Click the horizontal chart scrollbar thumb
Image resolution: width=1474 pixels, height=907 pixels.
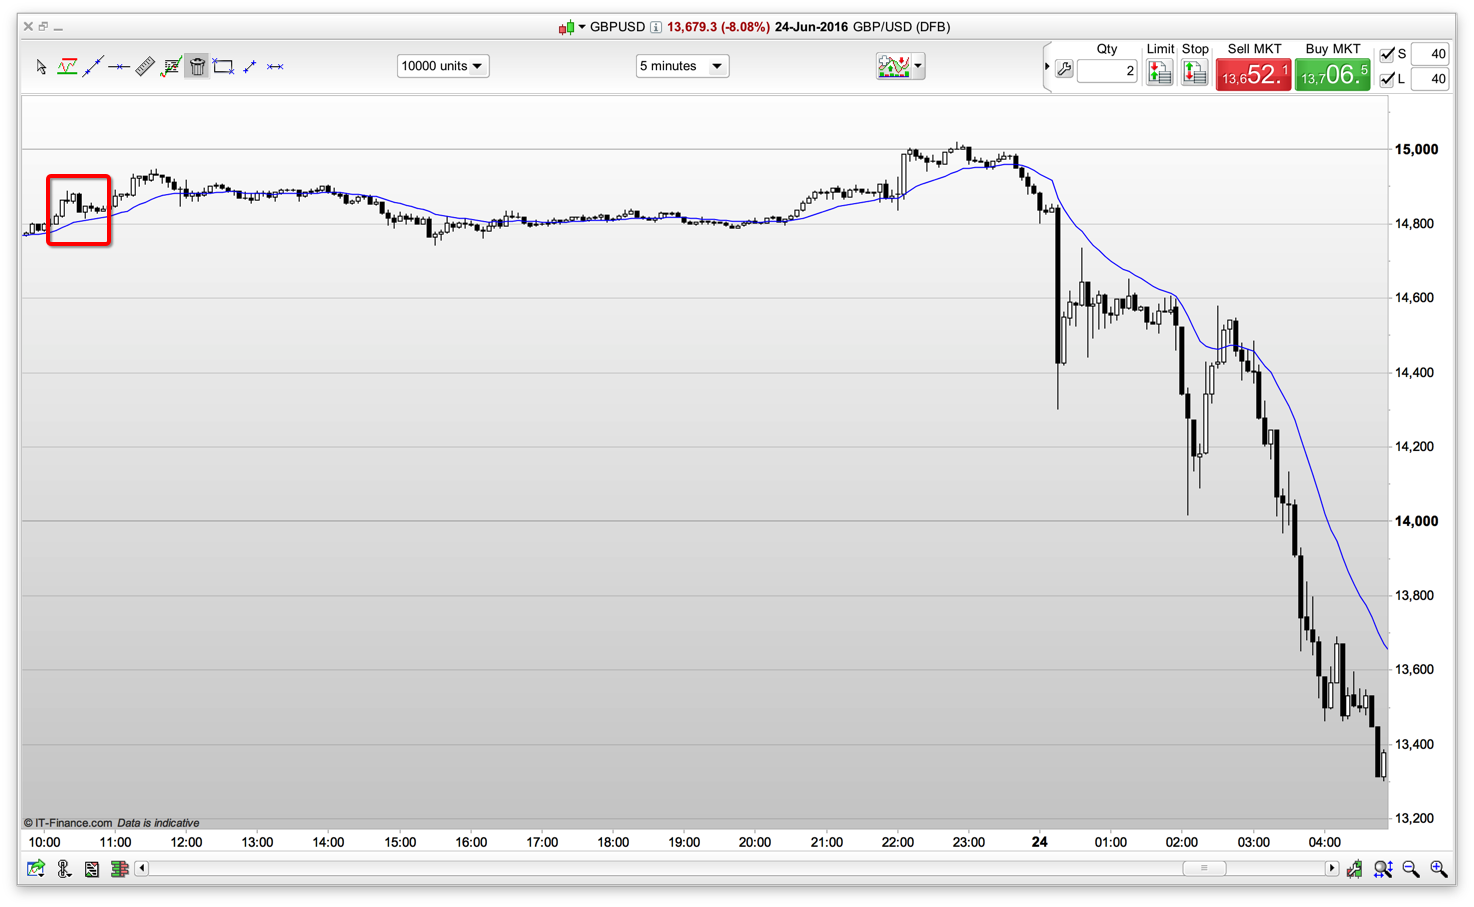click(x=1204, y=868)
